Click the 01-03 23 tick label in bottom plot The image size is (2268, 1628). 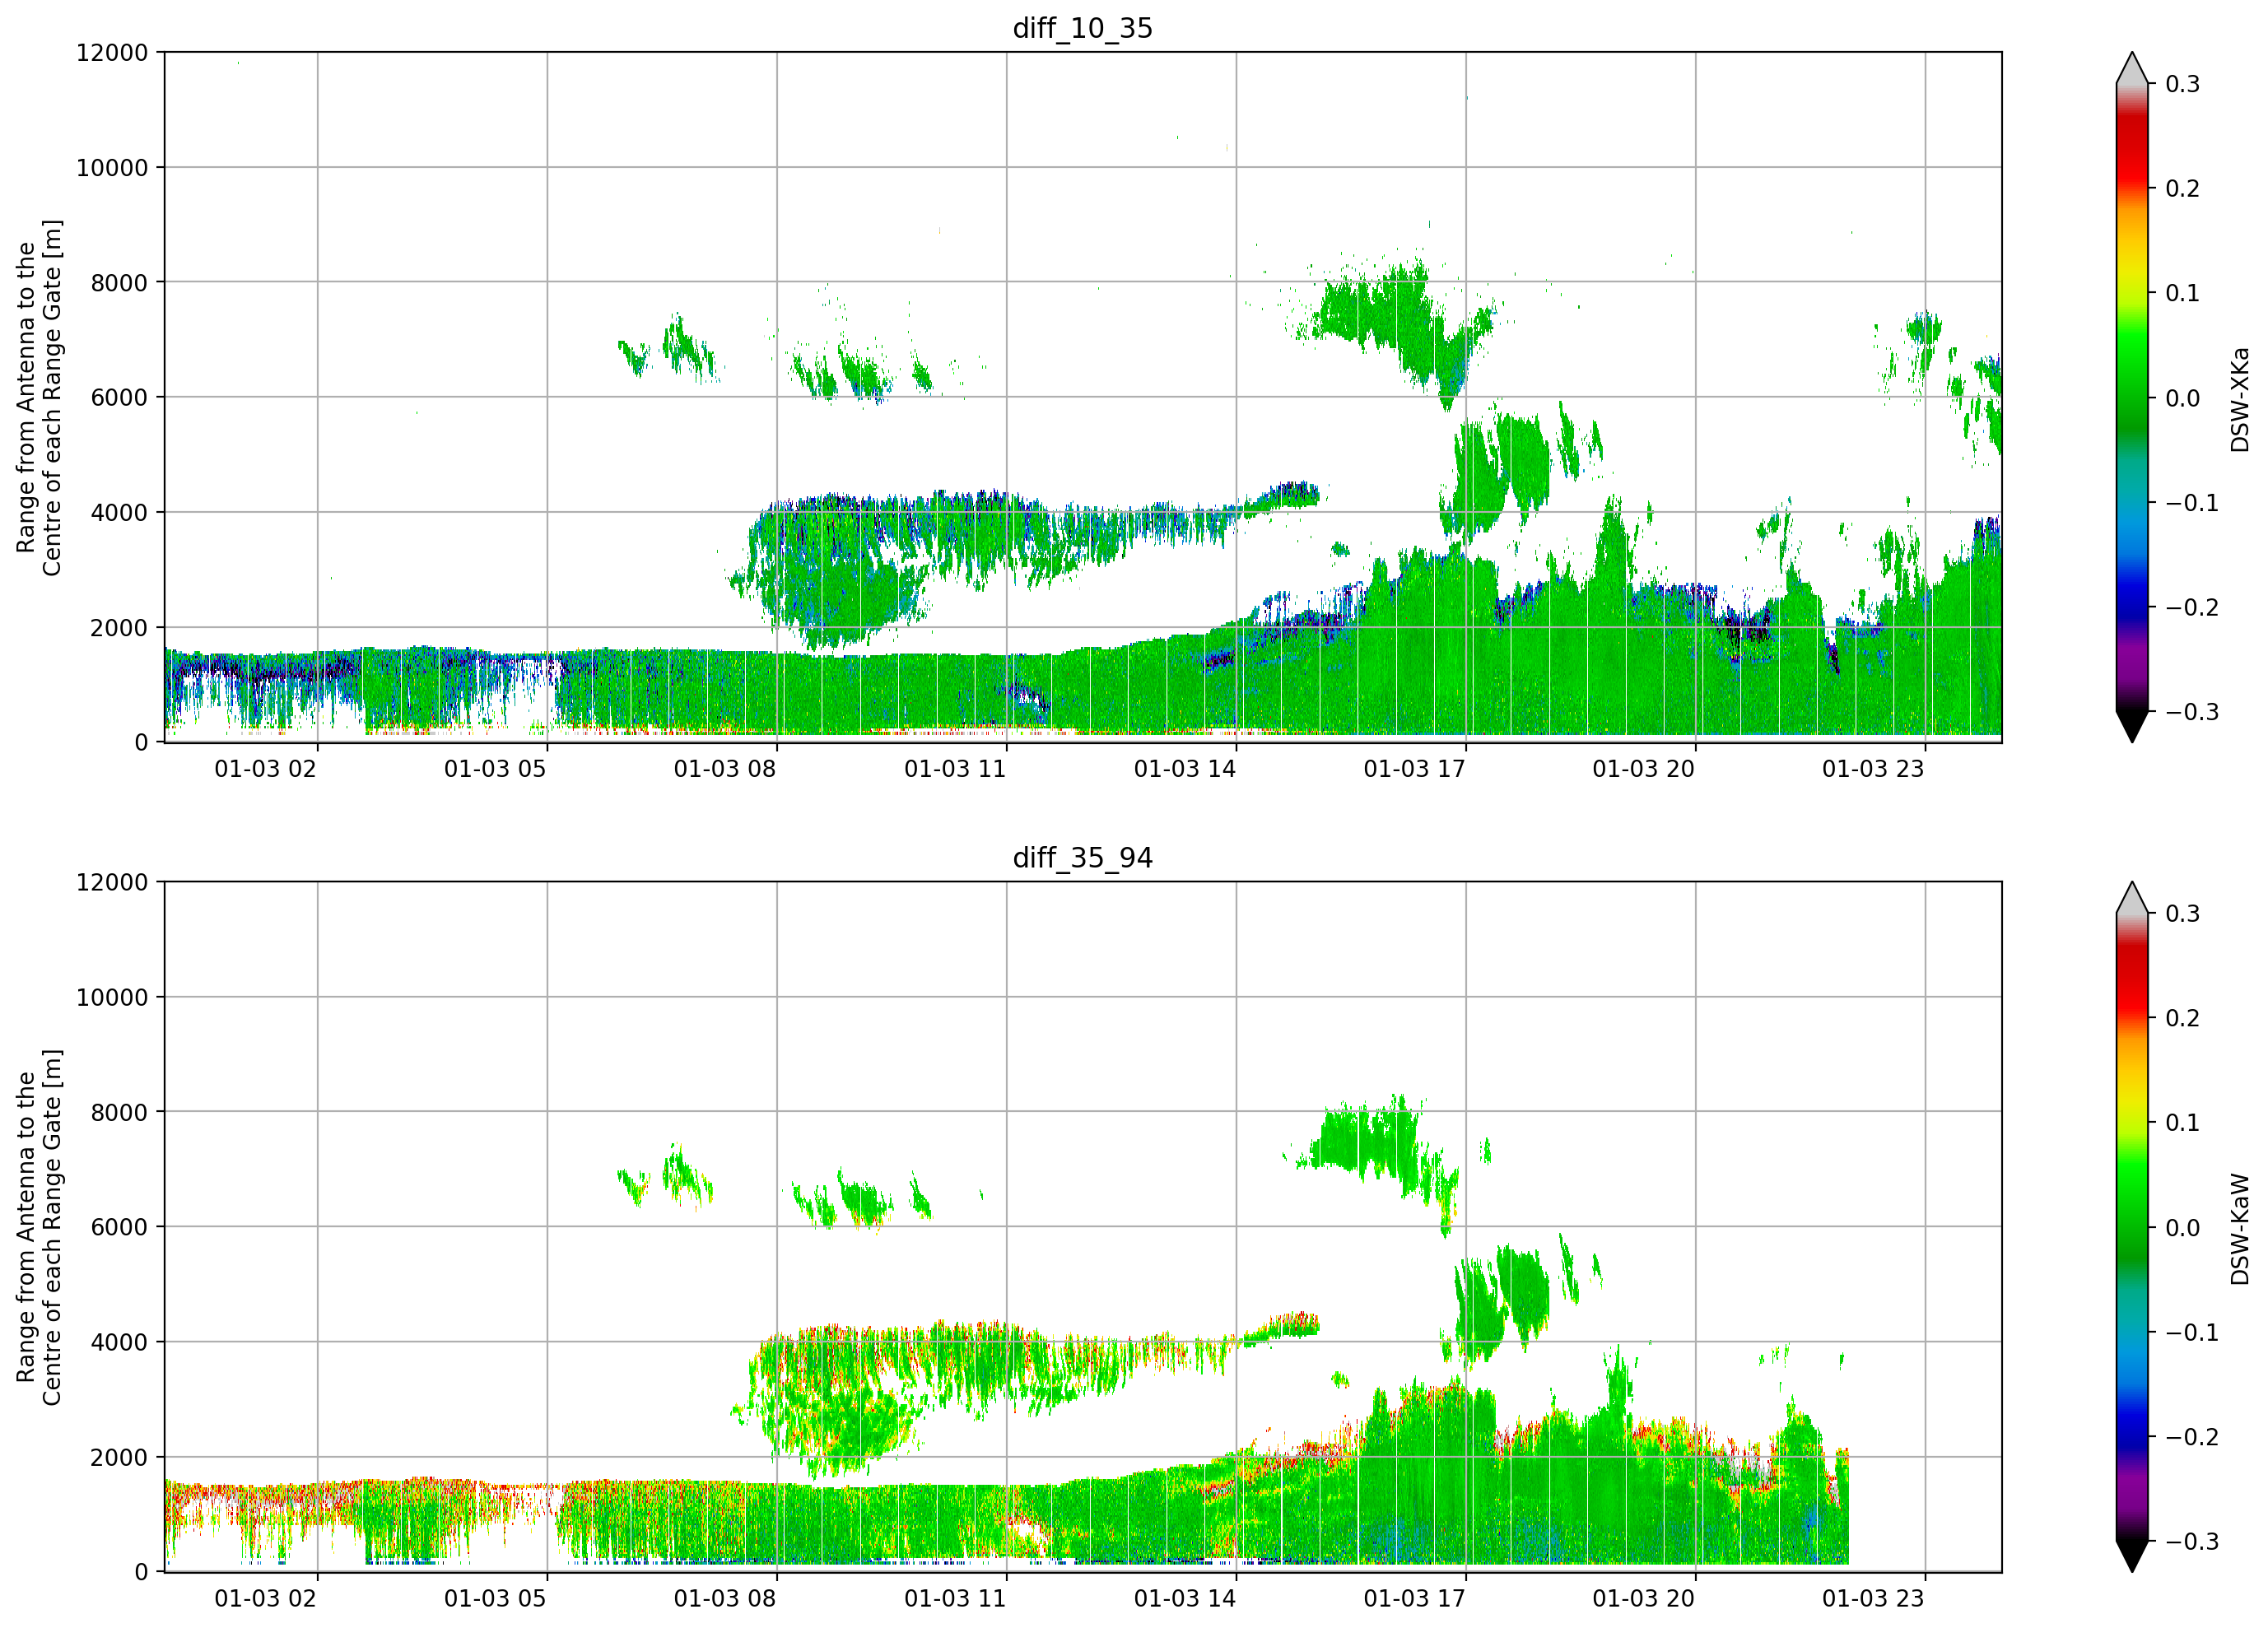1873,1598
